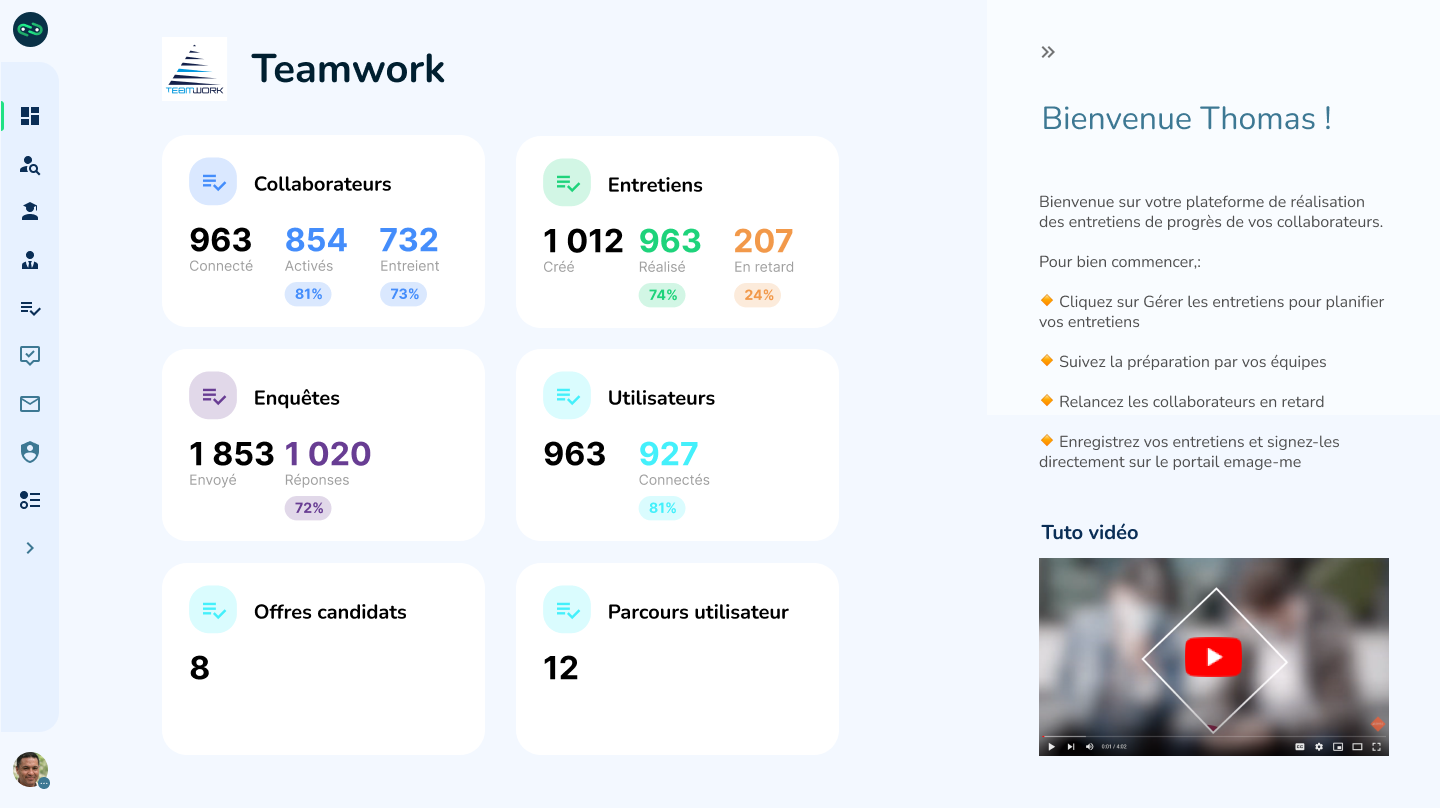1440x808 pixels.
Task: Click the Tuto vidéo heading
Action: (x=1090, y=533)
